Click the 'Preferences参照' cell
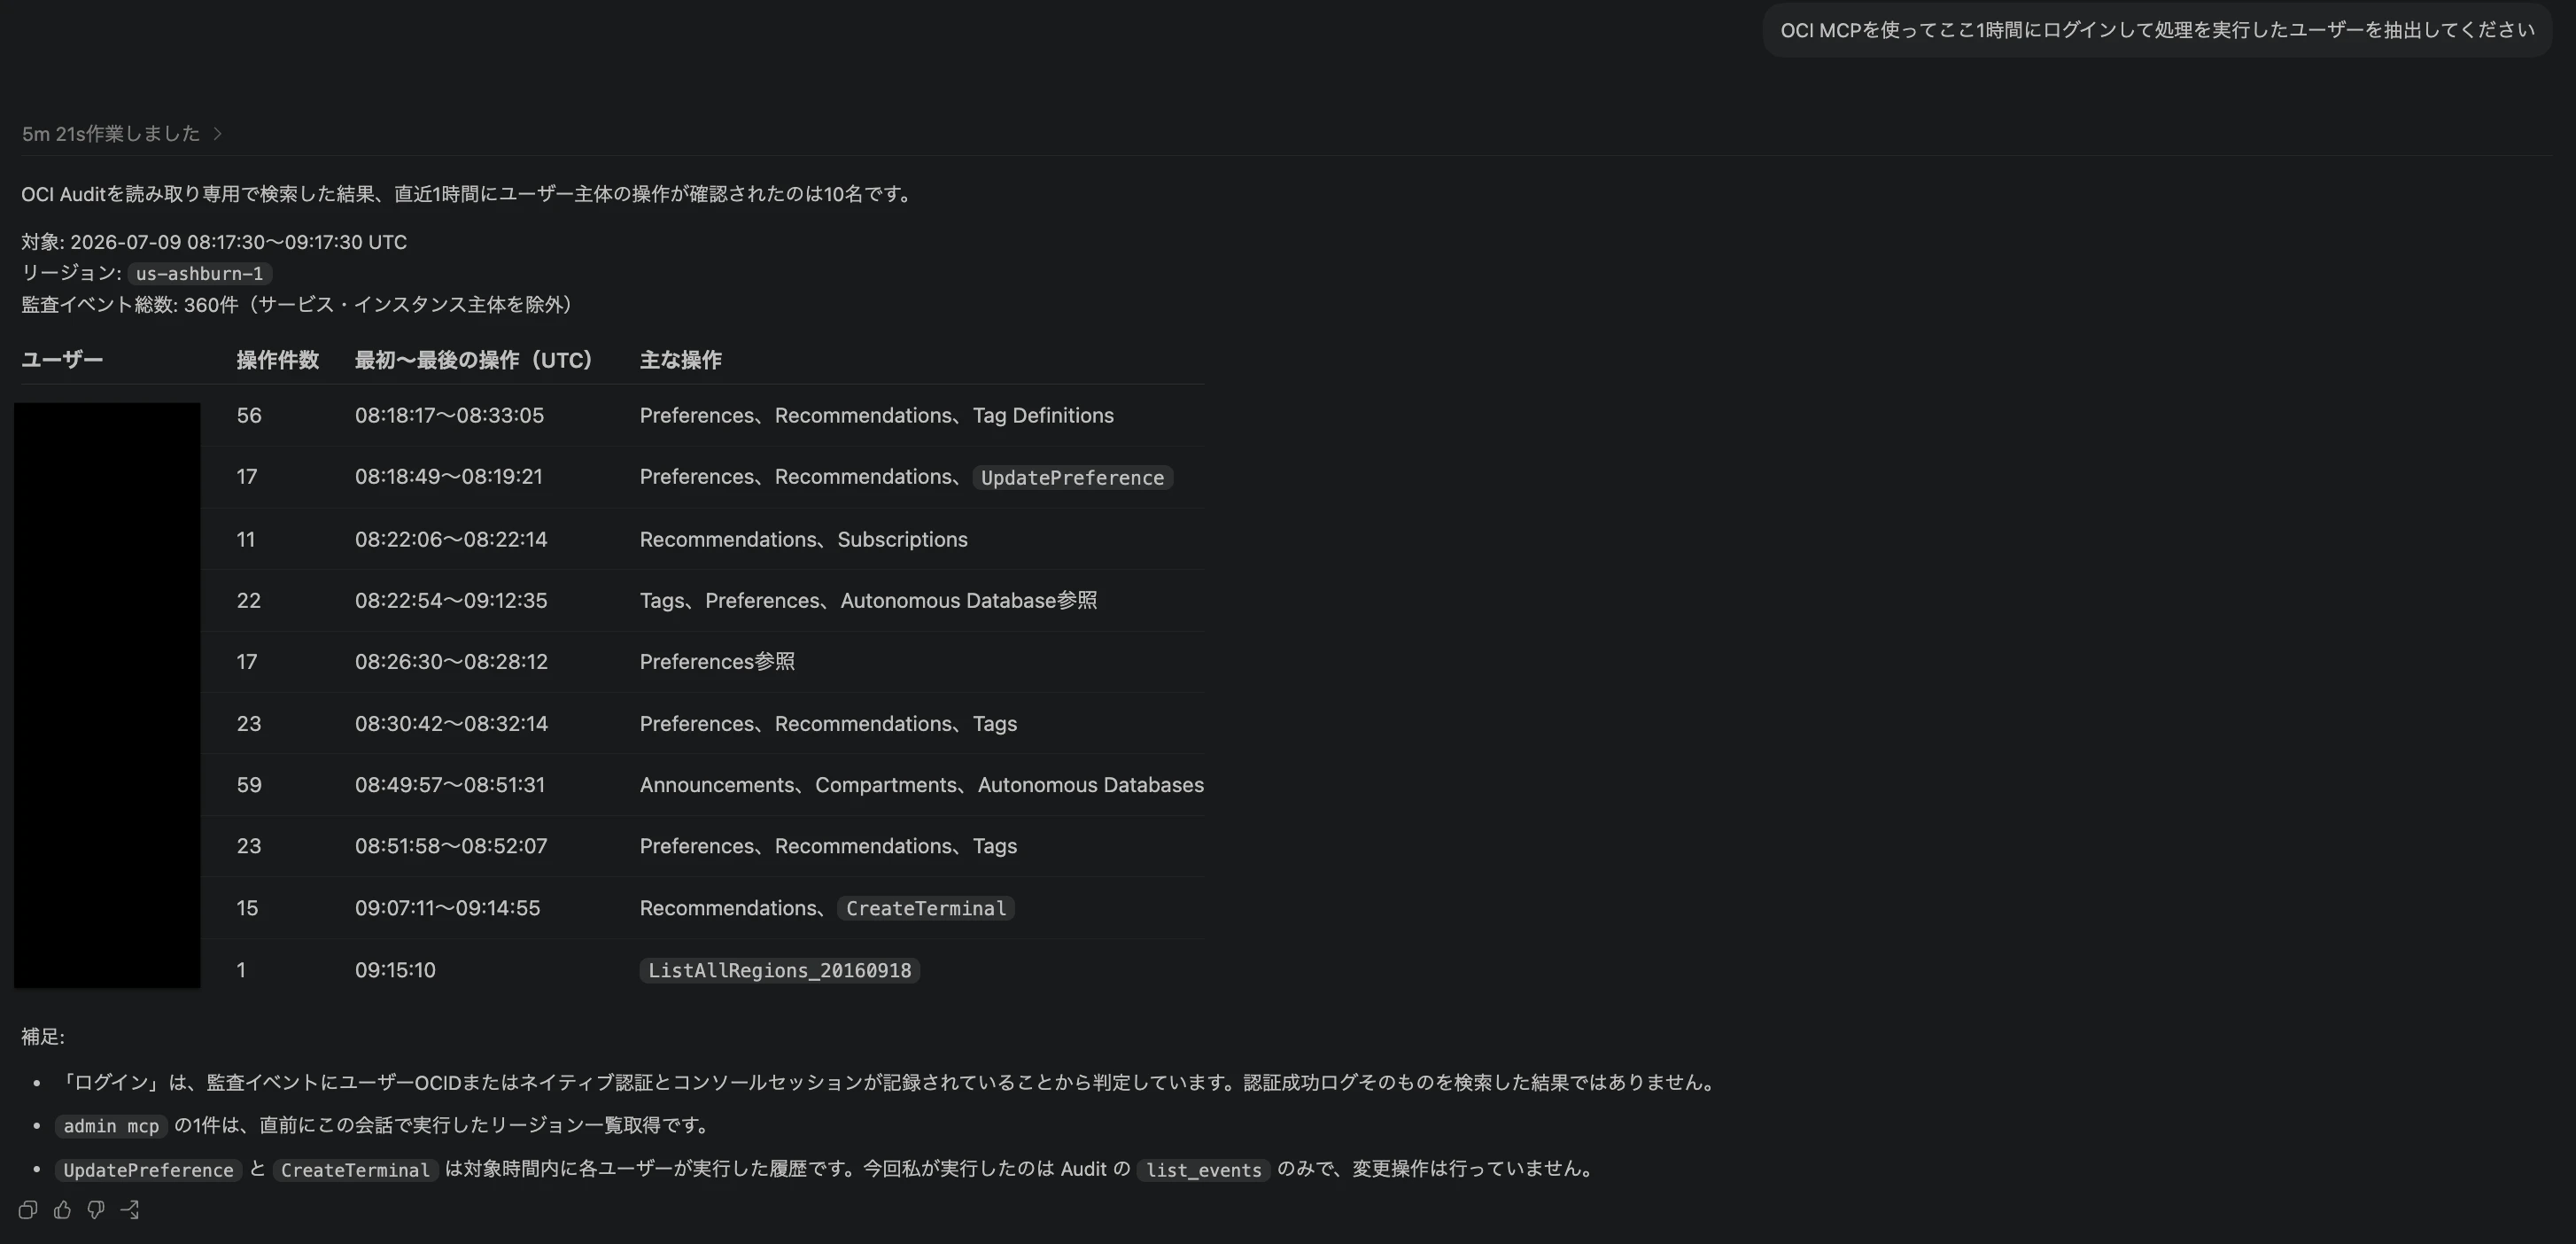 [x=717, y=661]
